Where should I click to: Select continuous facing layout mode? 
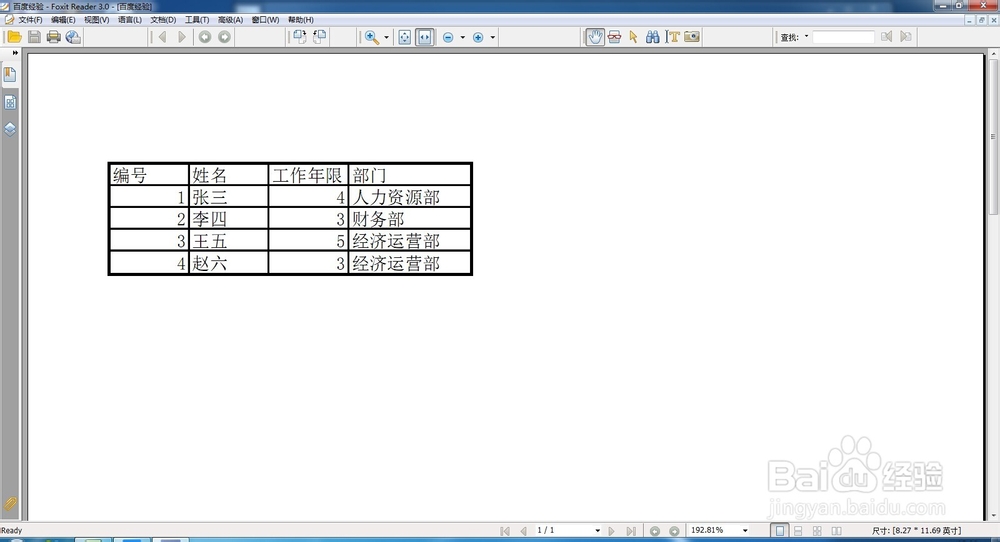[817, 531]
